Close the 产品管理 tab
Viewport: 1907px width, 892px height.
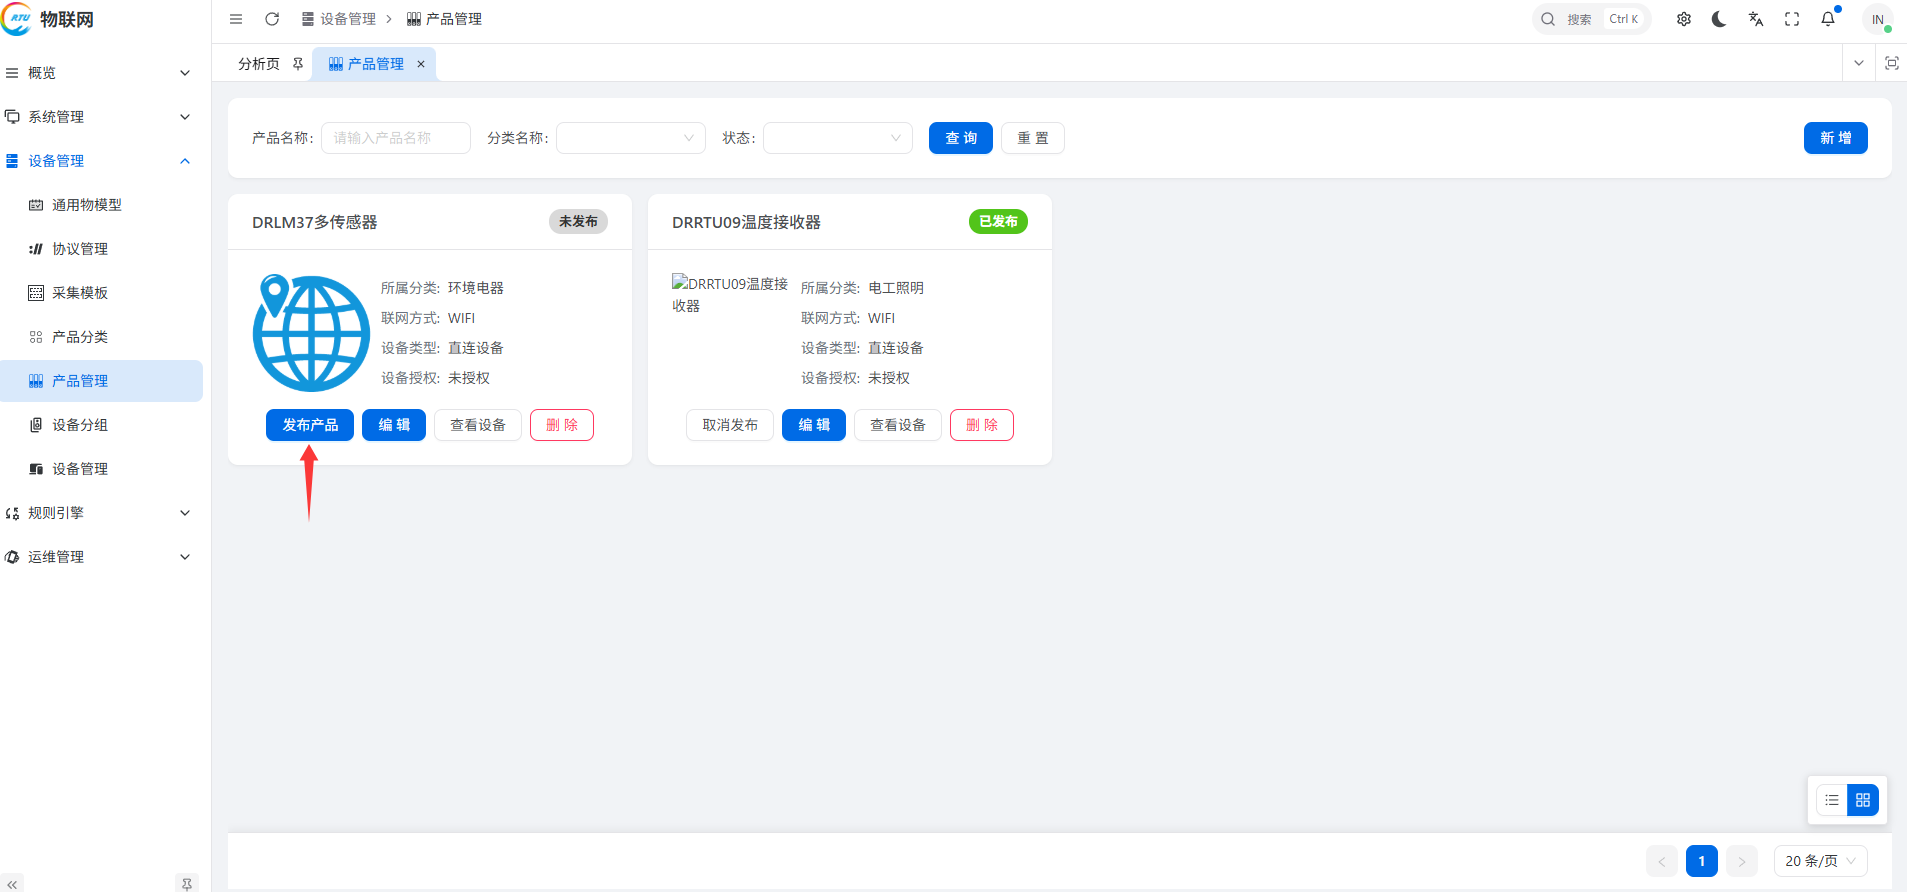point(421,64)
